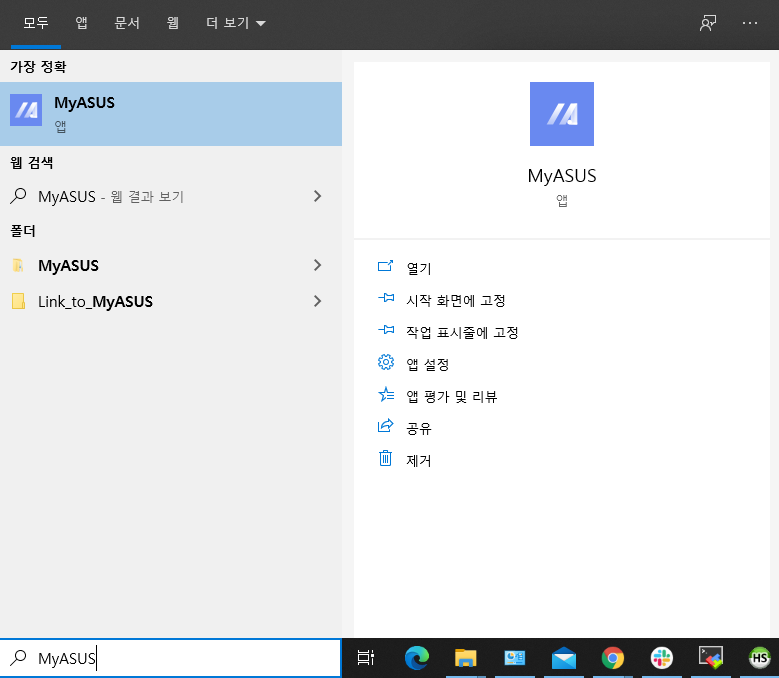The height and width of the screenshot is (678, 779).
Task: Click the 폴더 section header
Action: 23,231
